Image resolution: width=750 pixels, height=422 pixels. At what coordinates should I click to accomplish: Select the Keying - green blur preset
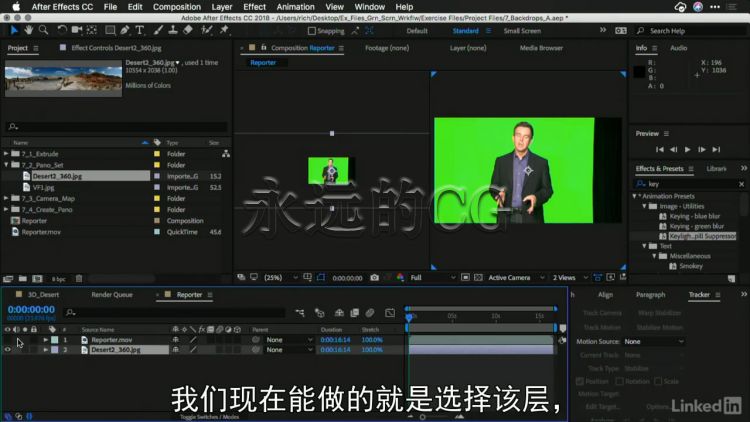tap(696, 226)
